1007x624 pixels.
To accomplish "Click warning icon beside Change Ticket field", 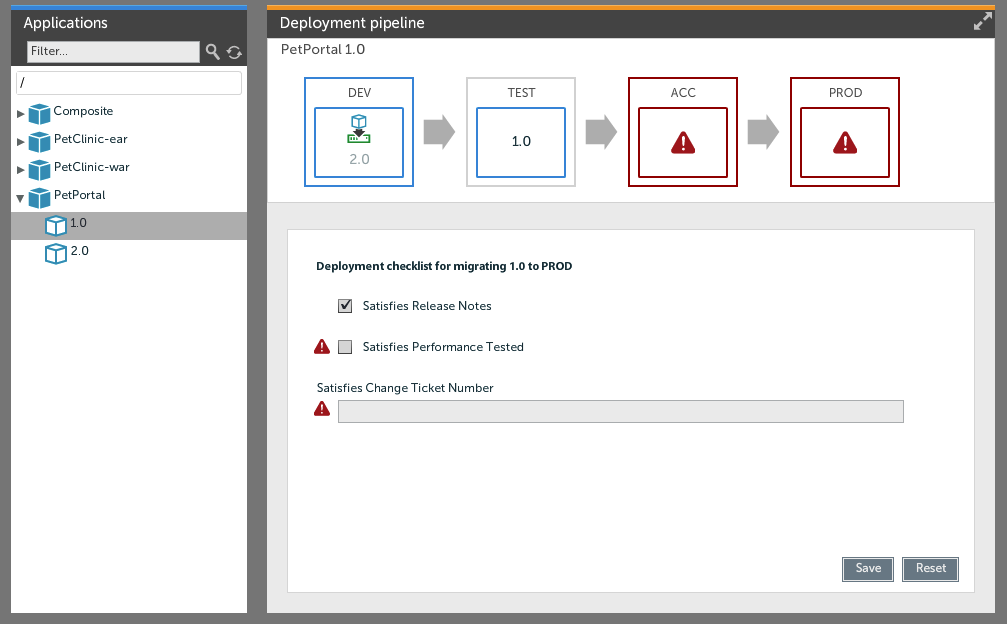I will pyautogui.click(x=322, y=408).
